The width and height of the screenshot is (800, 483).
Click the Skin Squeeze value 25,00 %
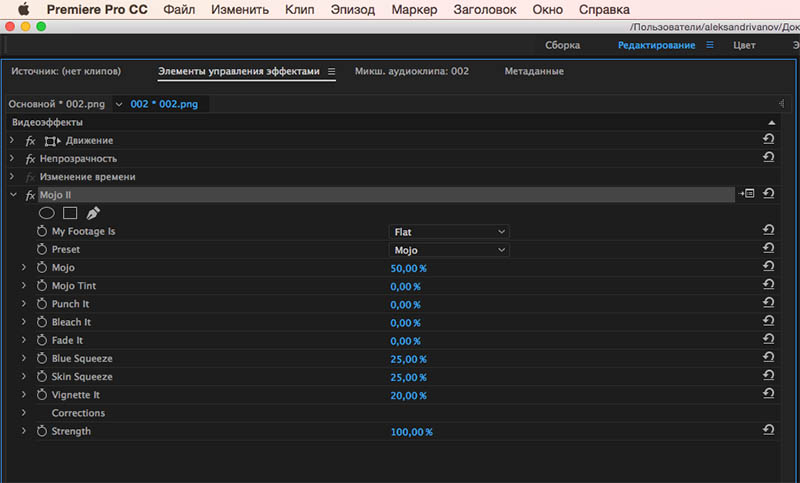(408, 377)
